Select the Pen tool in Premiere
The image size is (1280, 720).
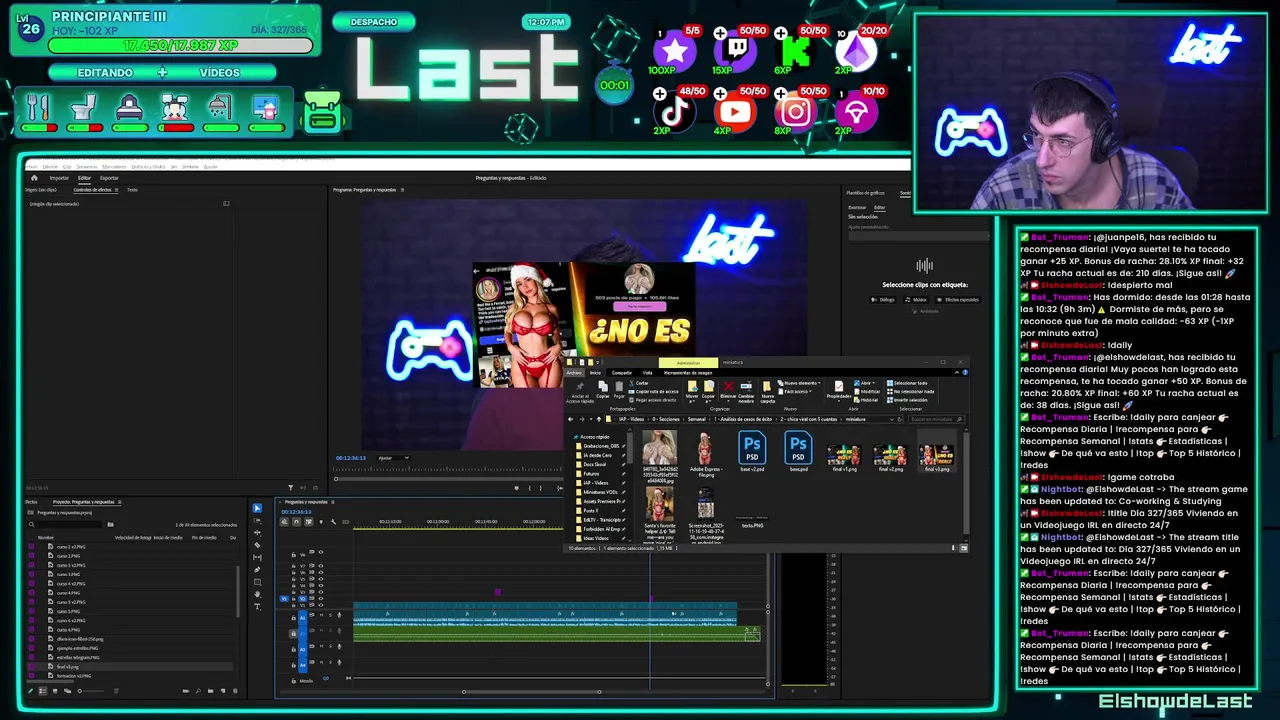[x=257, y=570]
